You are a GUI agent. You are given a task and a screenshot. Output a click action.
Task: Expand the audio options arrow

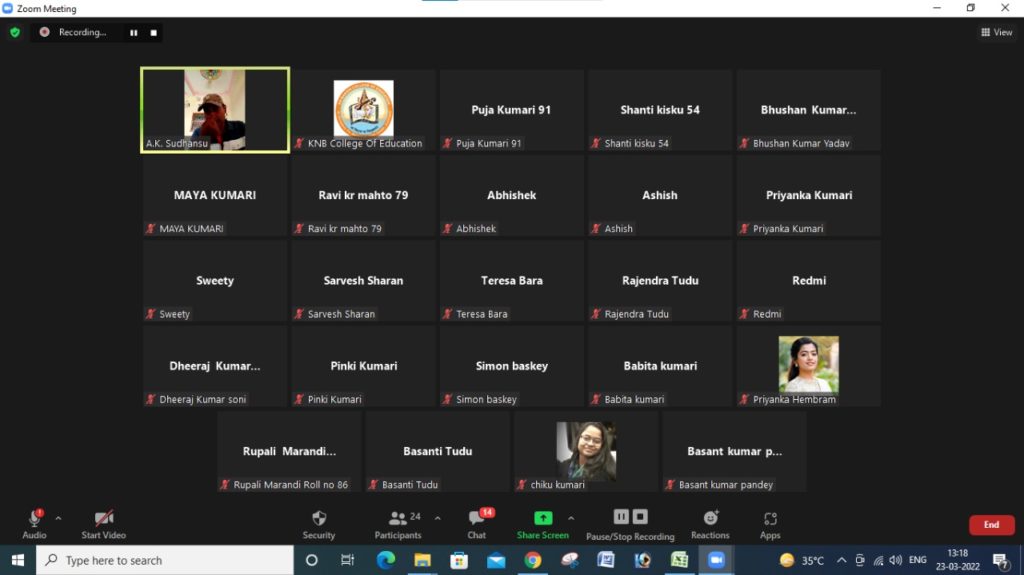pyautogui.click(x=58, y=518)
